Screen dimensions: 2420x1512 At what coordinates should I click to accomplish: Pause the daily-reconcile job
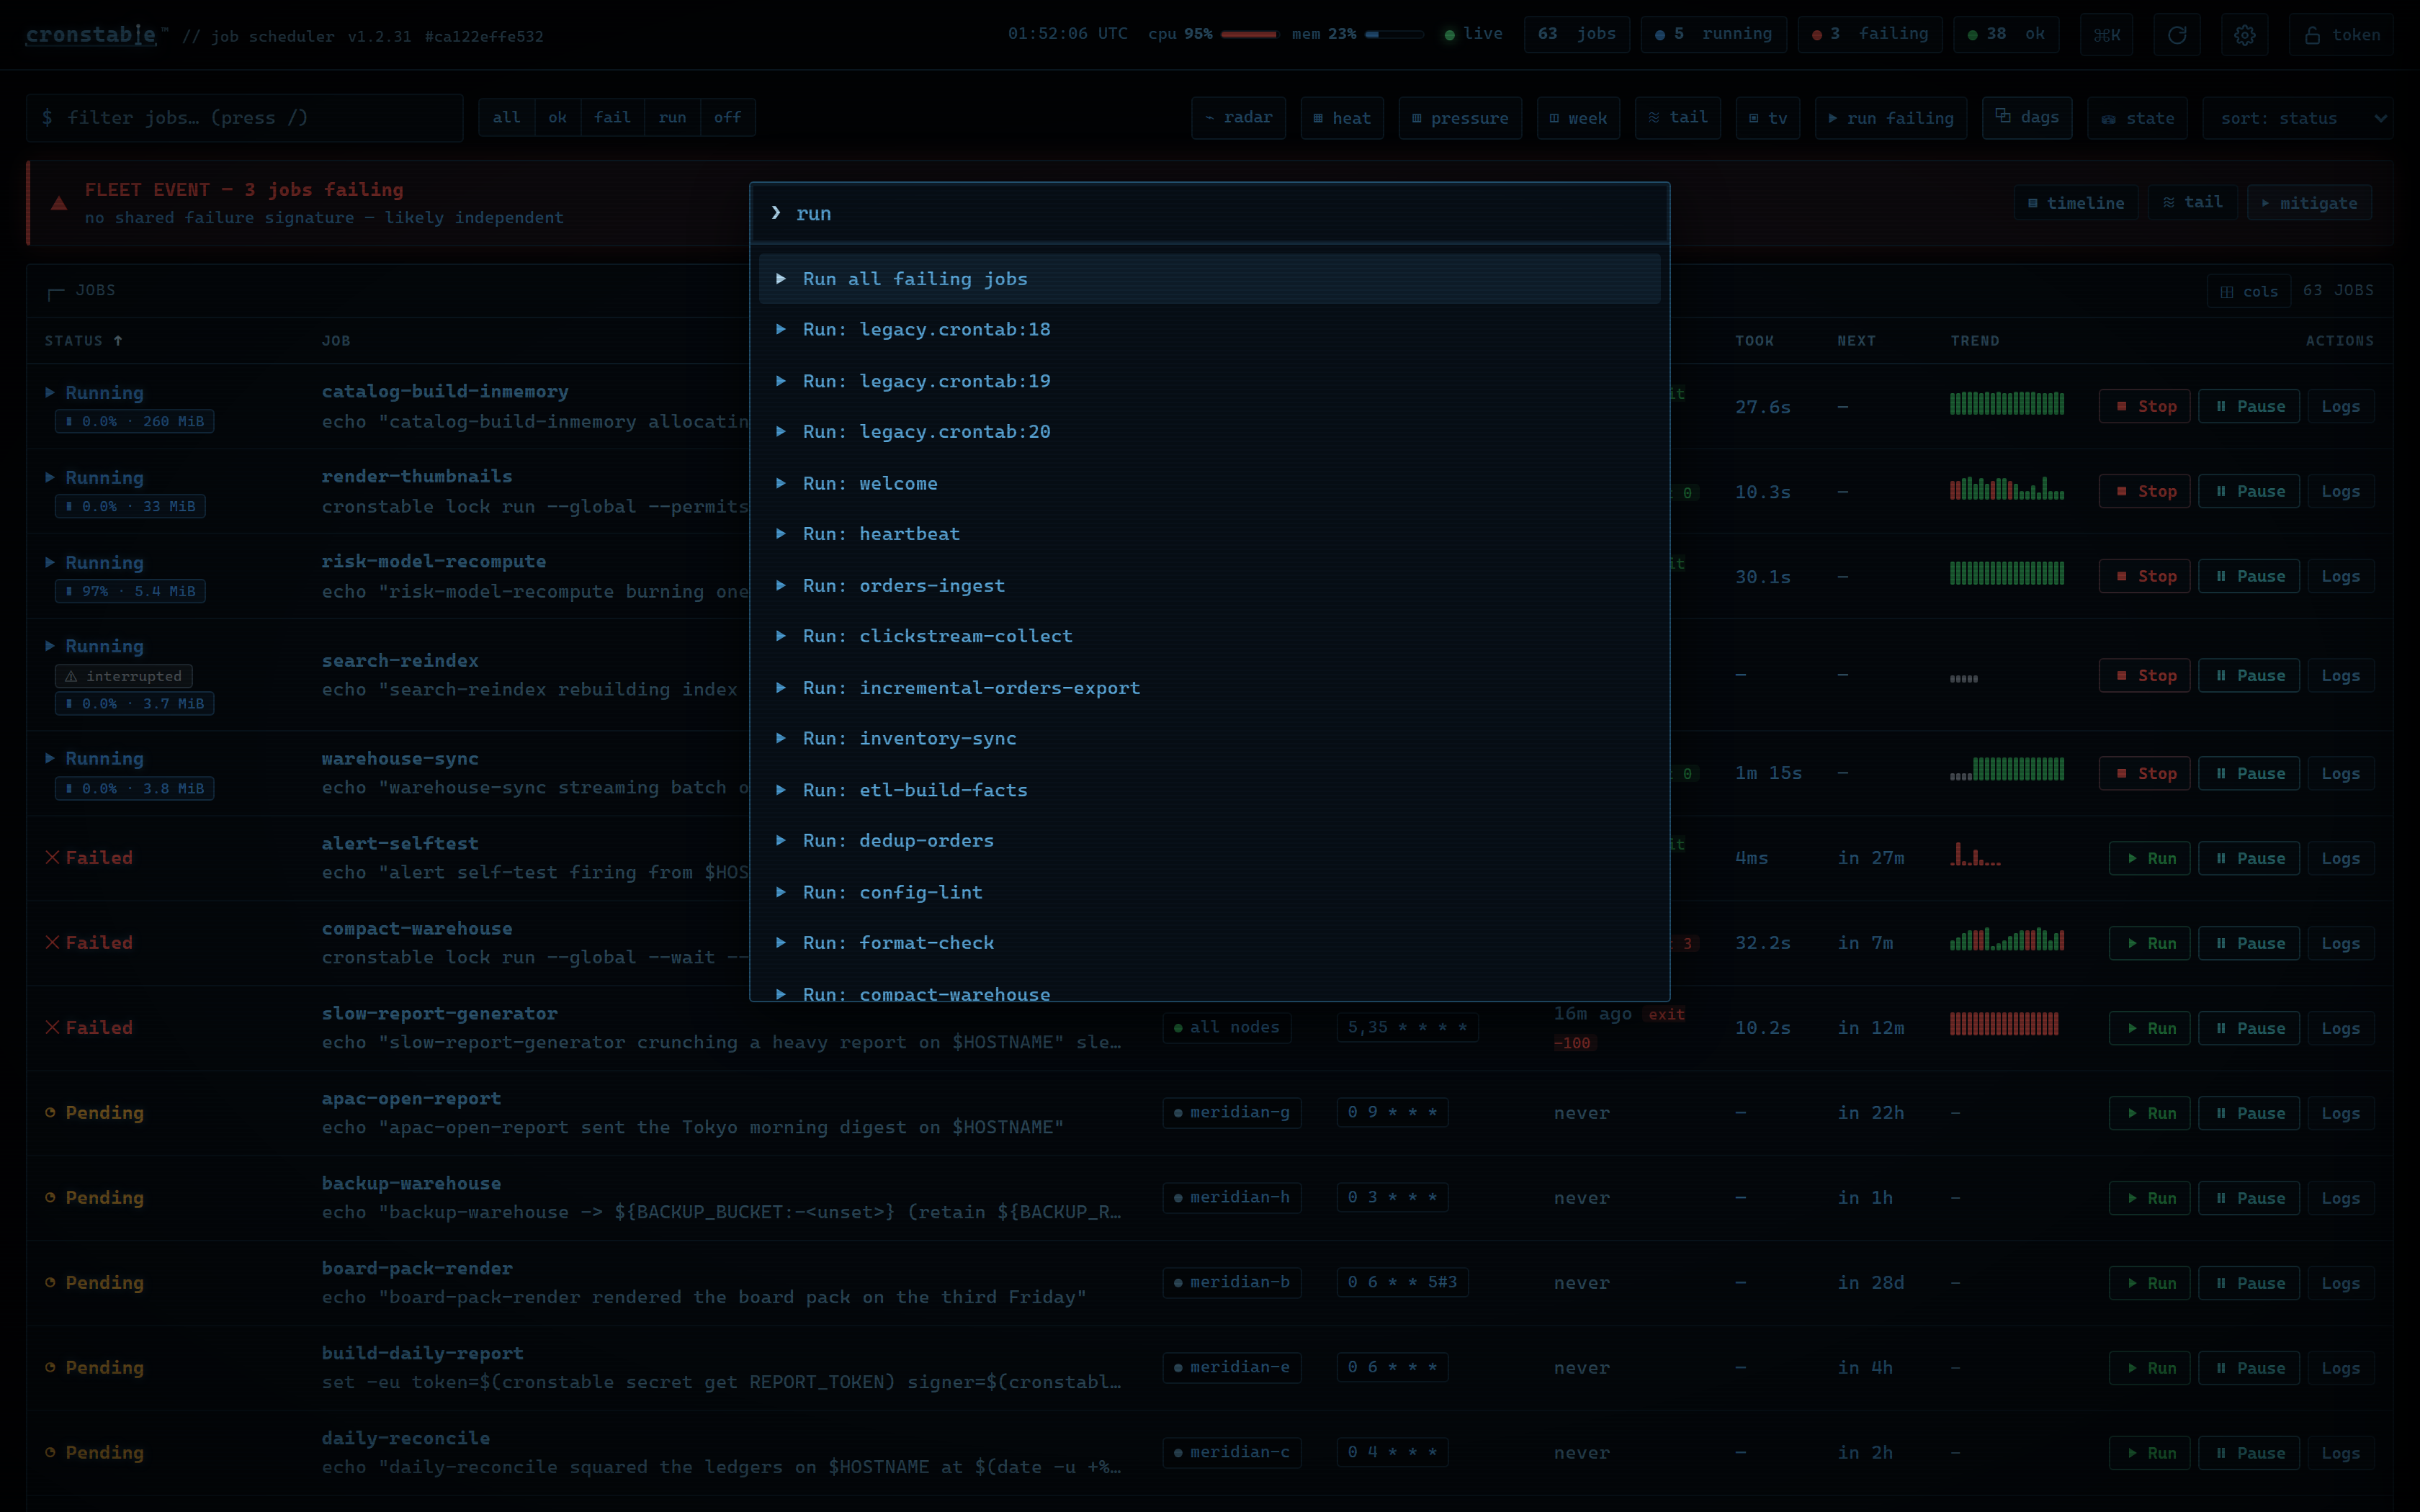coord(2249,1454)
